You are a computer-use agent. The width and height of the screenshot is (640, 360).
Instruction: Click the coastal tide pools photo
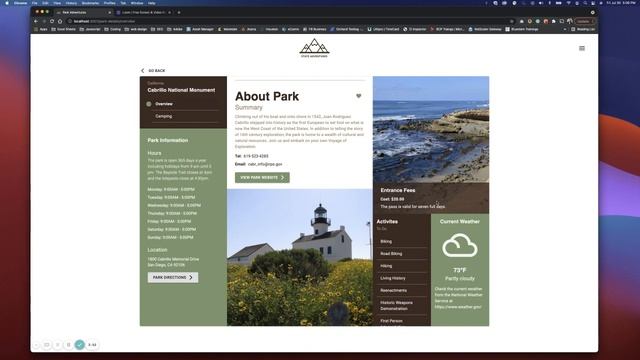431,129
